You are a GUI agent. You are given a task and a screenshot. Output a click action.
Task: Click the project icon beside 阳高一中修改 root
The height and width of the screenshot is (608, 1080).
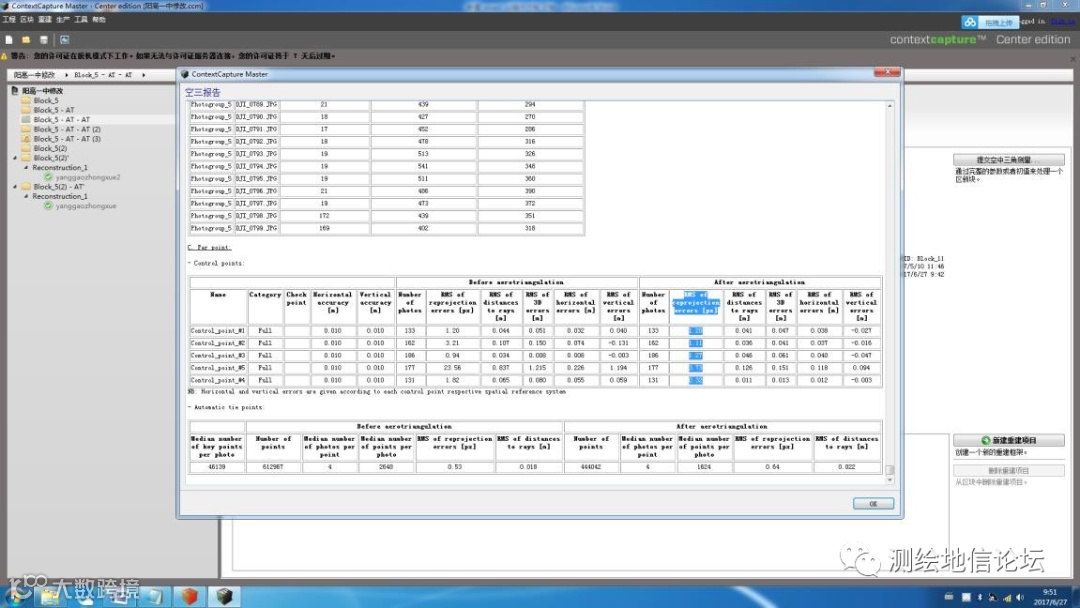[x=14, y=90]
